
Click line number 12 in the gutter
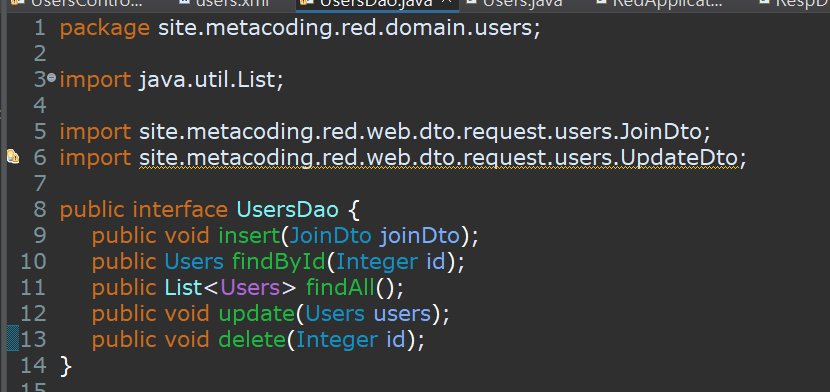coord(33,314)
